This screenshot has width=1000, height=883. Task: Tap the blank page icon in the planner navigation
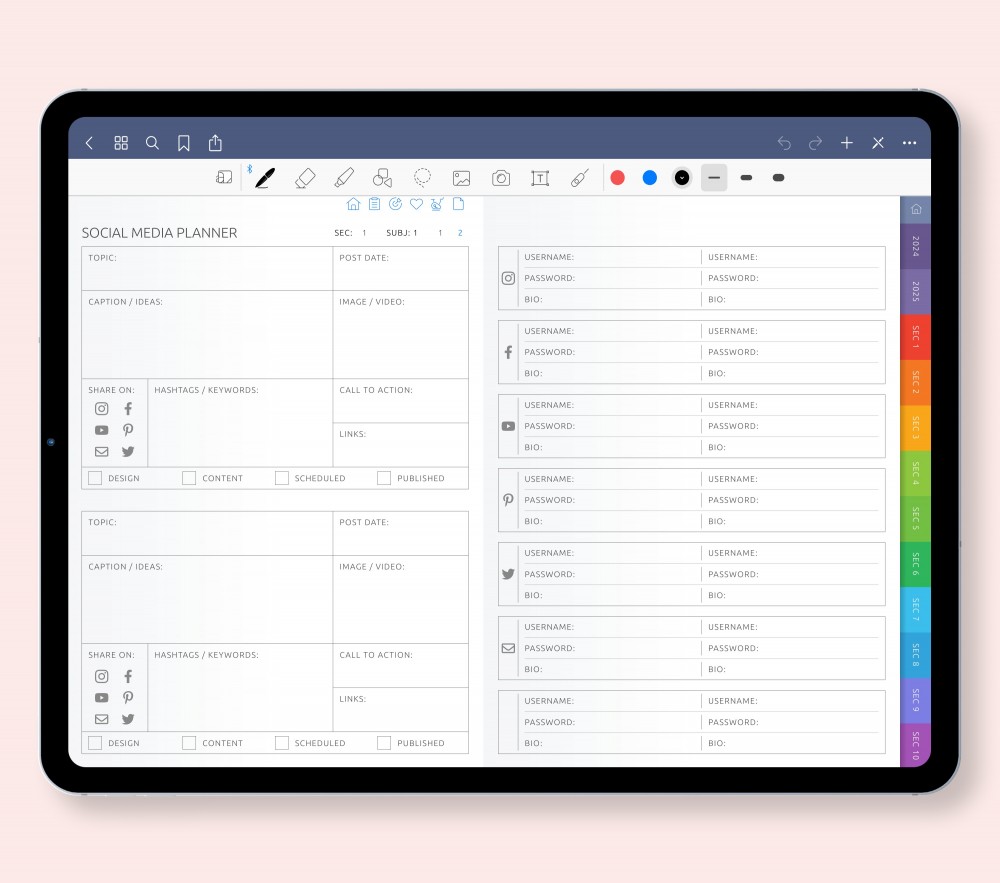tap(458, 204)
